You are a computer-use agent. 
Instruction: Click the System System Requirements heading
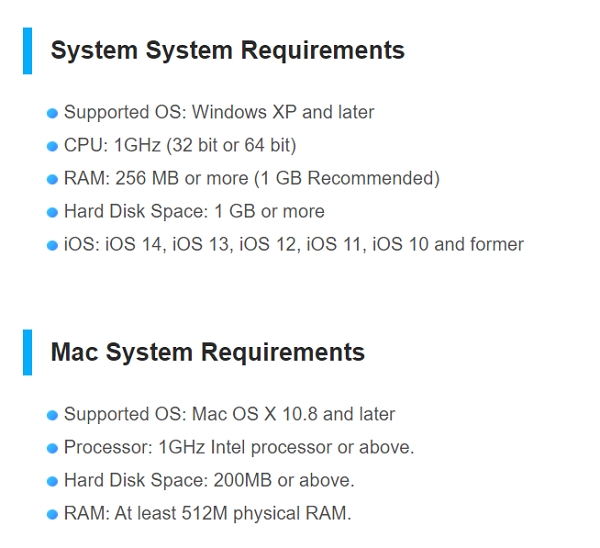228,51
